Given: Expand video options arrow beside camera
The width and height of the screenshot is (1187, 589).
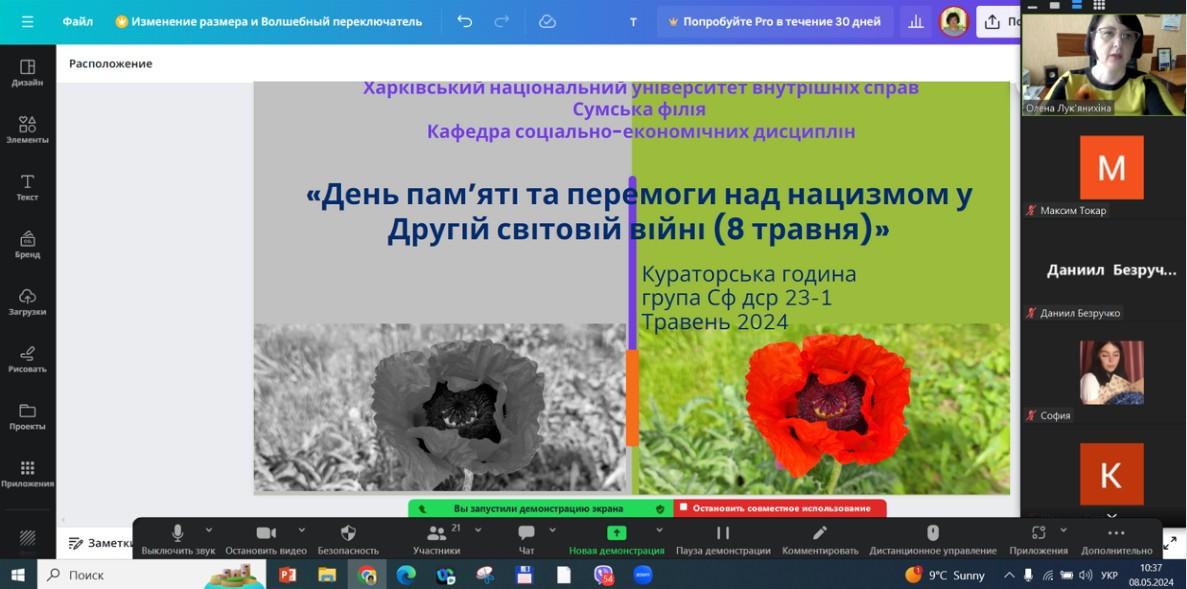Looking at the screenshot, I should [302, 530].
